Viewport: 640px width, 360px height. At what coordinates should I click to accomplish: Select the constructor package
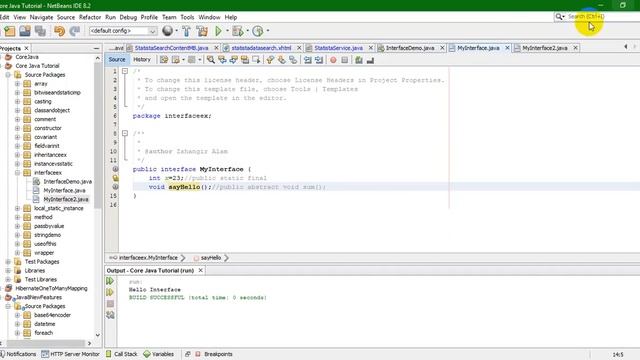tap(47, 128)
